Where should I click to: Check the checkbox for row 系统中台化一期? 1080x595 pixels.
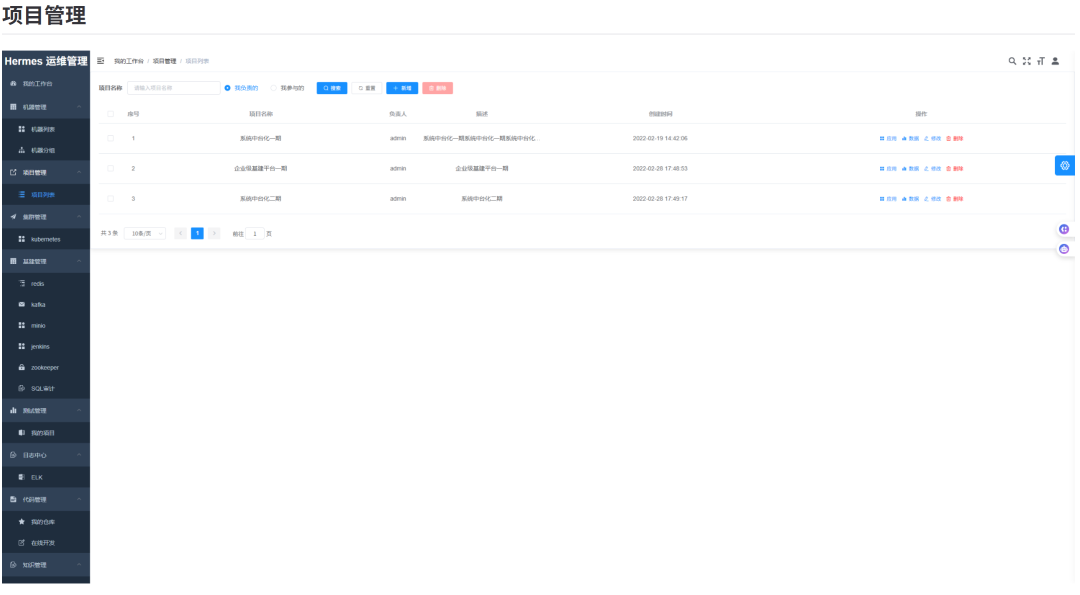pos(110,138)
